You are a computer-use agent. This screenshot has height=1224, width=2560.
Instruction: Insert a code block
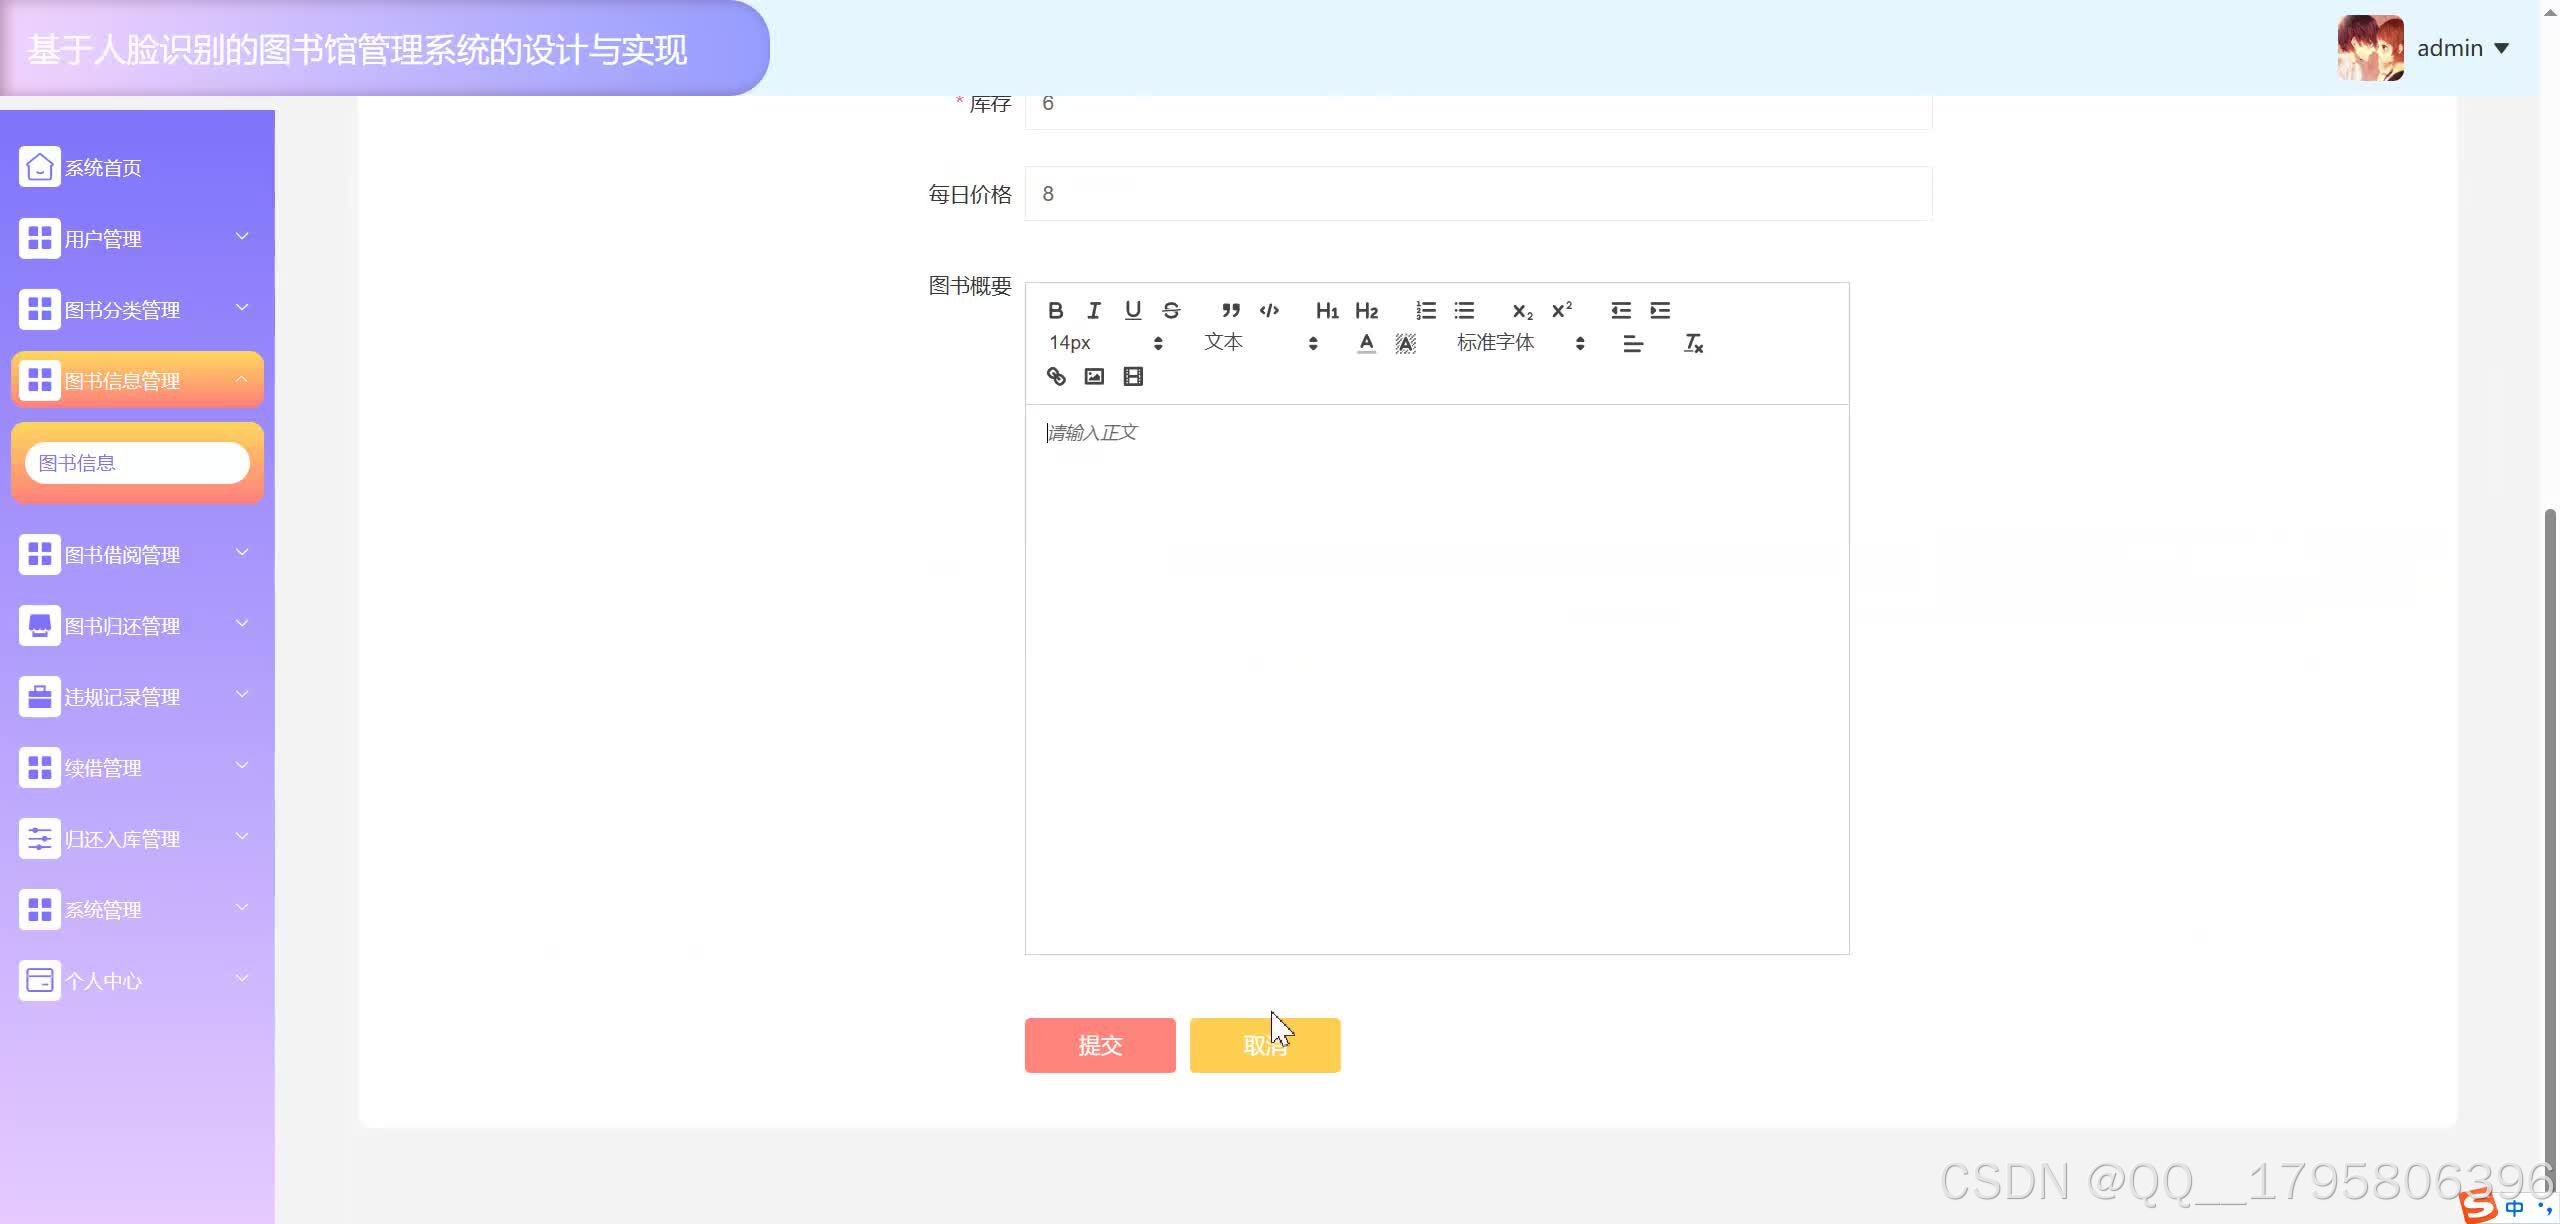(x=1269, y=310)
